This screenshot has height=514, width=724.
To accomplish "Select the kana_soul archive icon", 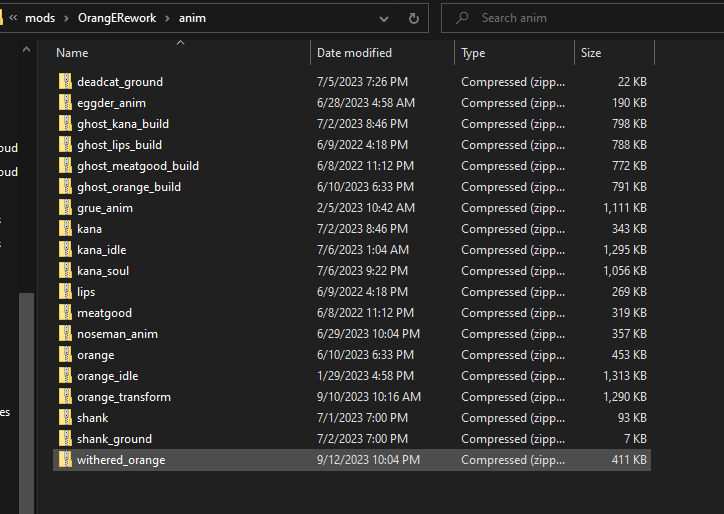I will coord(65,271).
